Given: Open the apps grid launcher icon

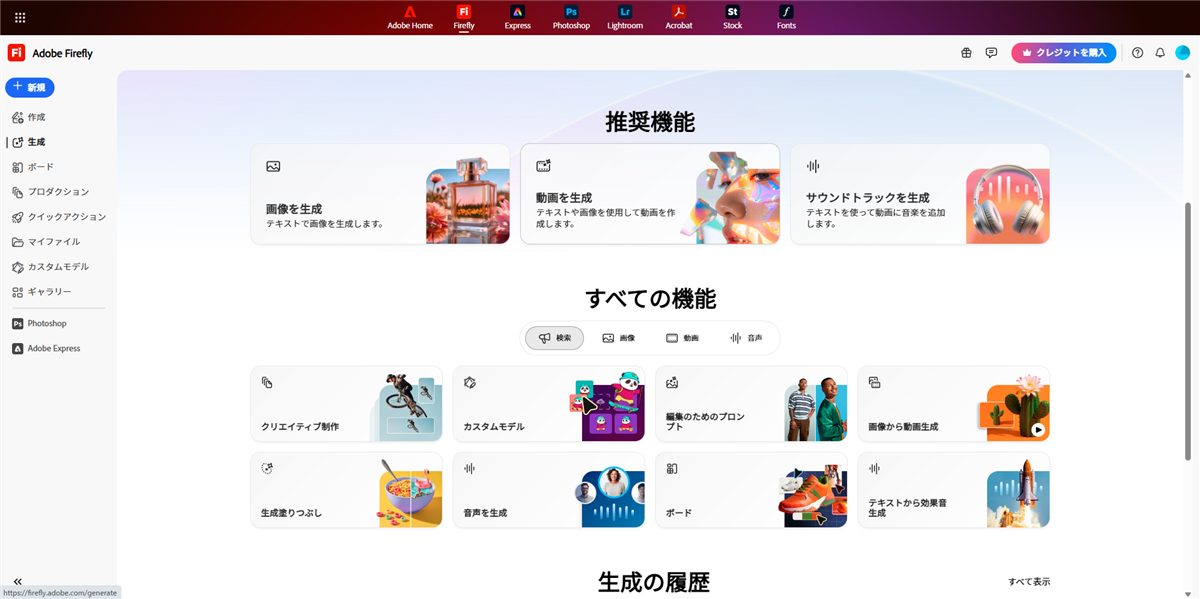Looking at the screenshot, I should click(x=20, y=17).
